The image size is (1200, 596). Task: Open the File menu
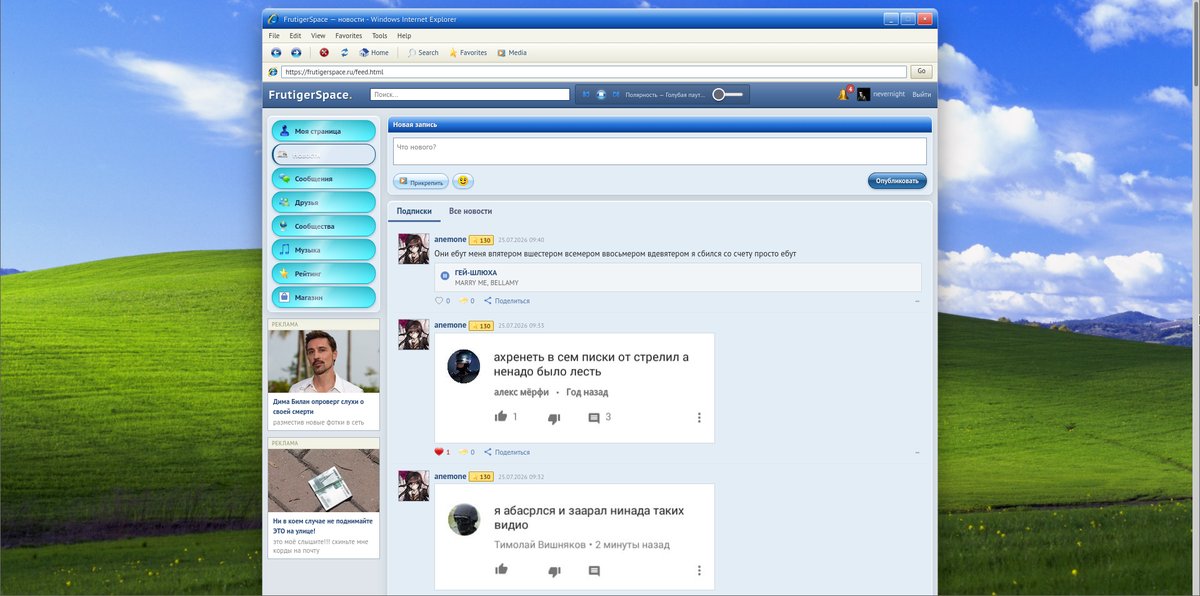pyautogui.click(x=274, y=35)
